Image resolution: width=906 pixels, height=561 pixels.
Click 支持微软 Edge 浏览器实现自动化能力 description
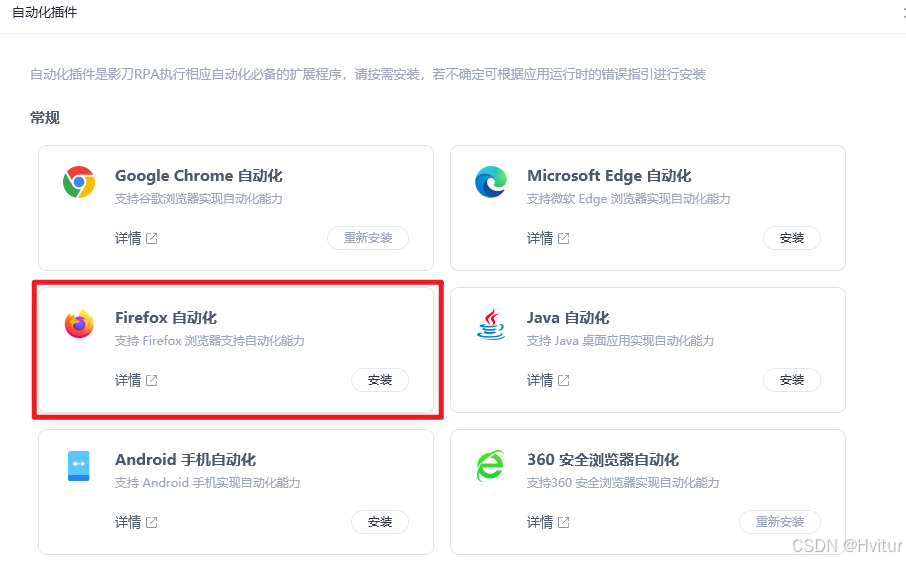coord(629,199)
